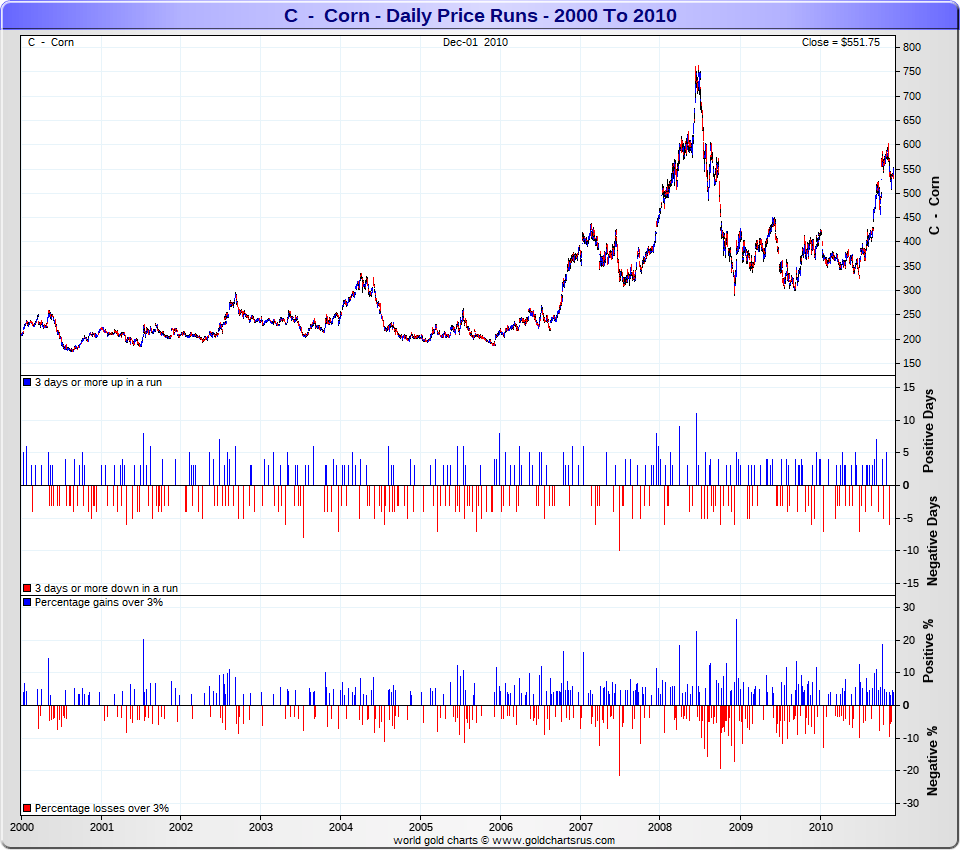Click the 2010 year label on the x-axis
This screenshot has width=960, height=850.
pos(820,828)
